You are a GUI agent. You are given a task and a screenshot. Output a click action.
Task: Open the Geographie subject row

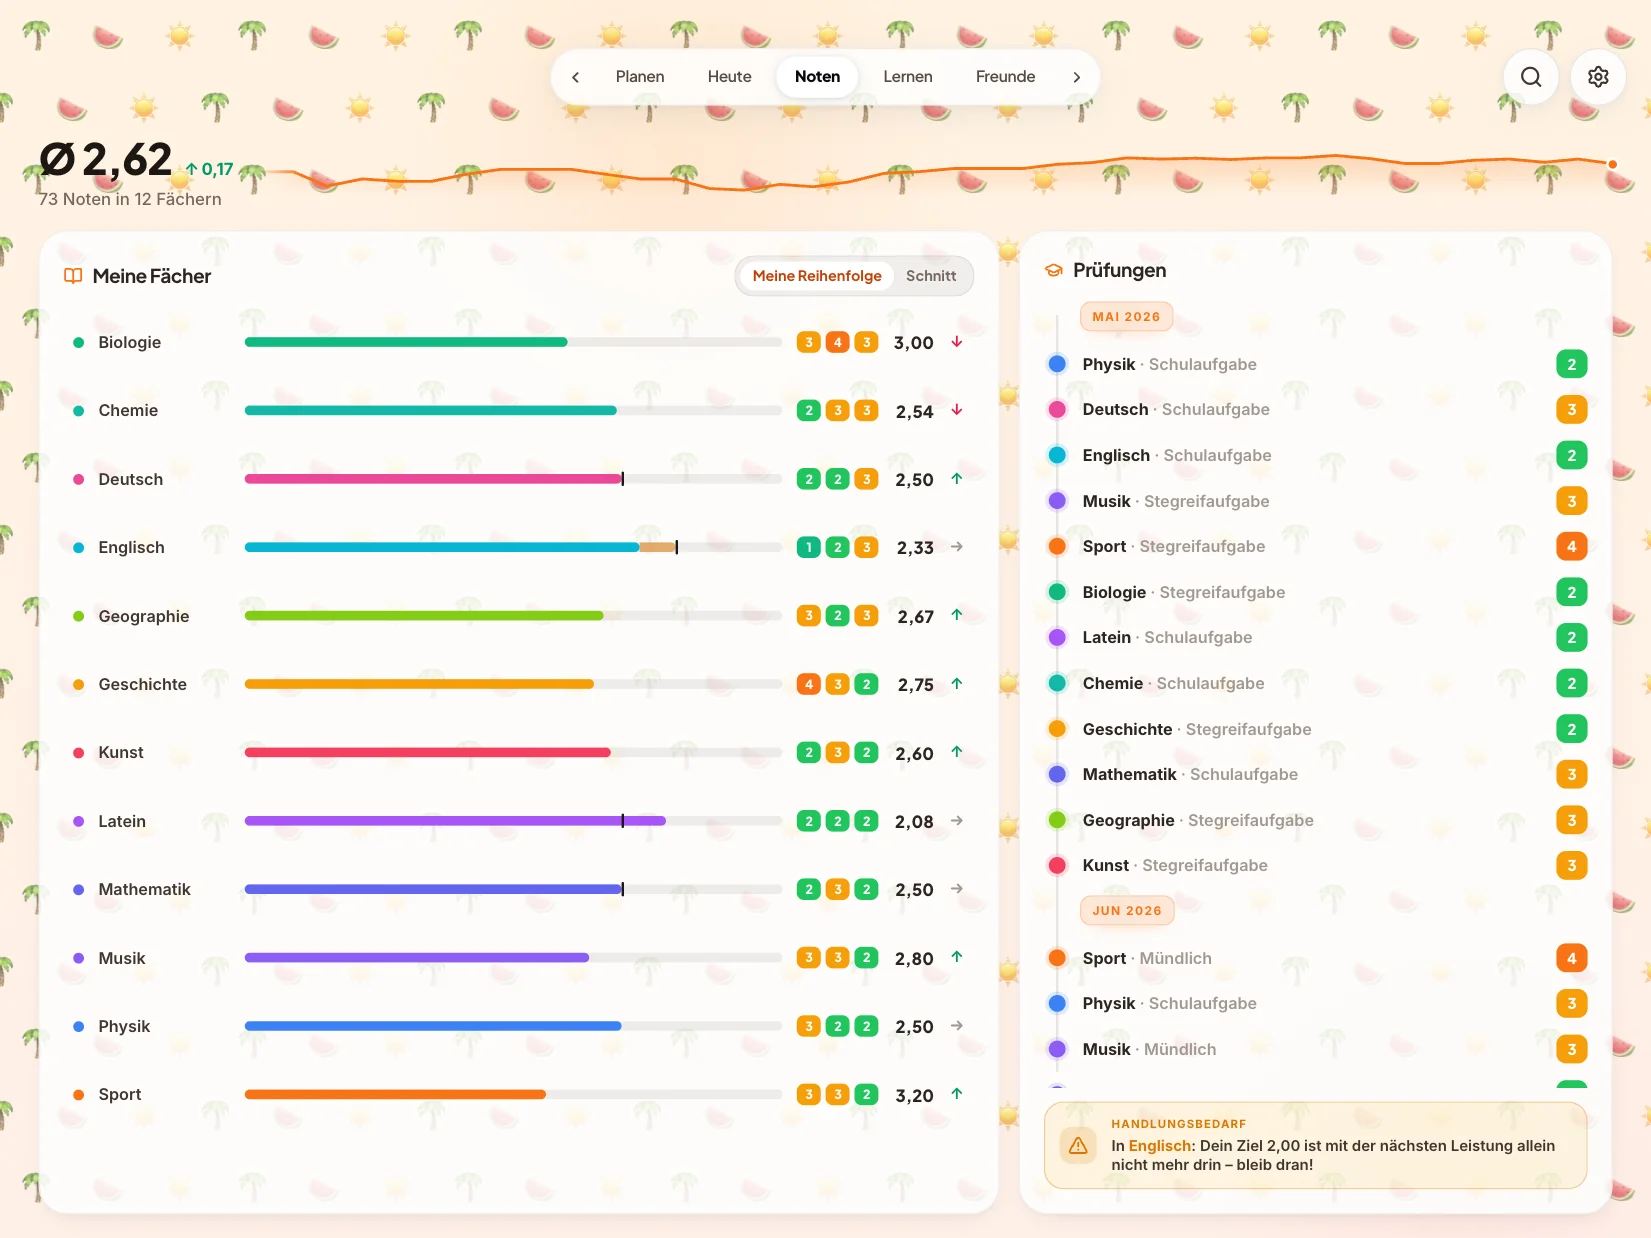tap(517, 616)
